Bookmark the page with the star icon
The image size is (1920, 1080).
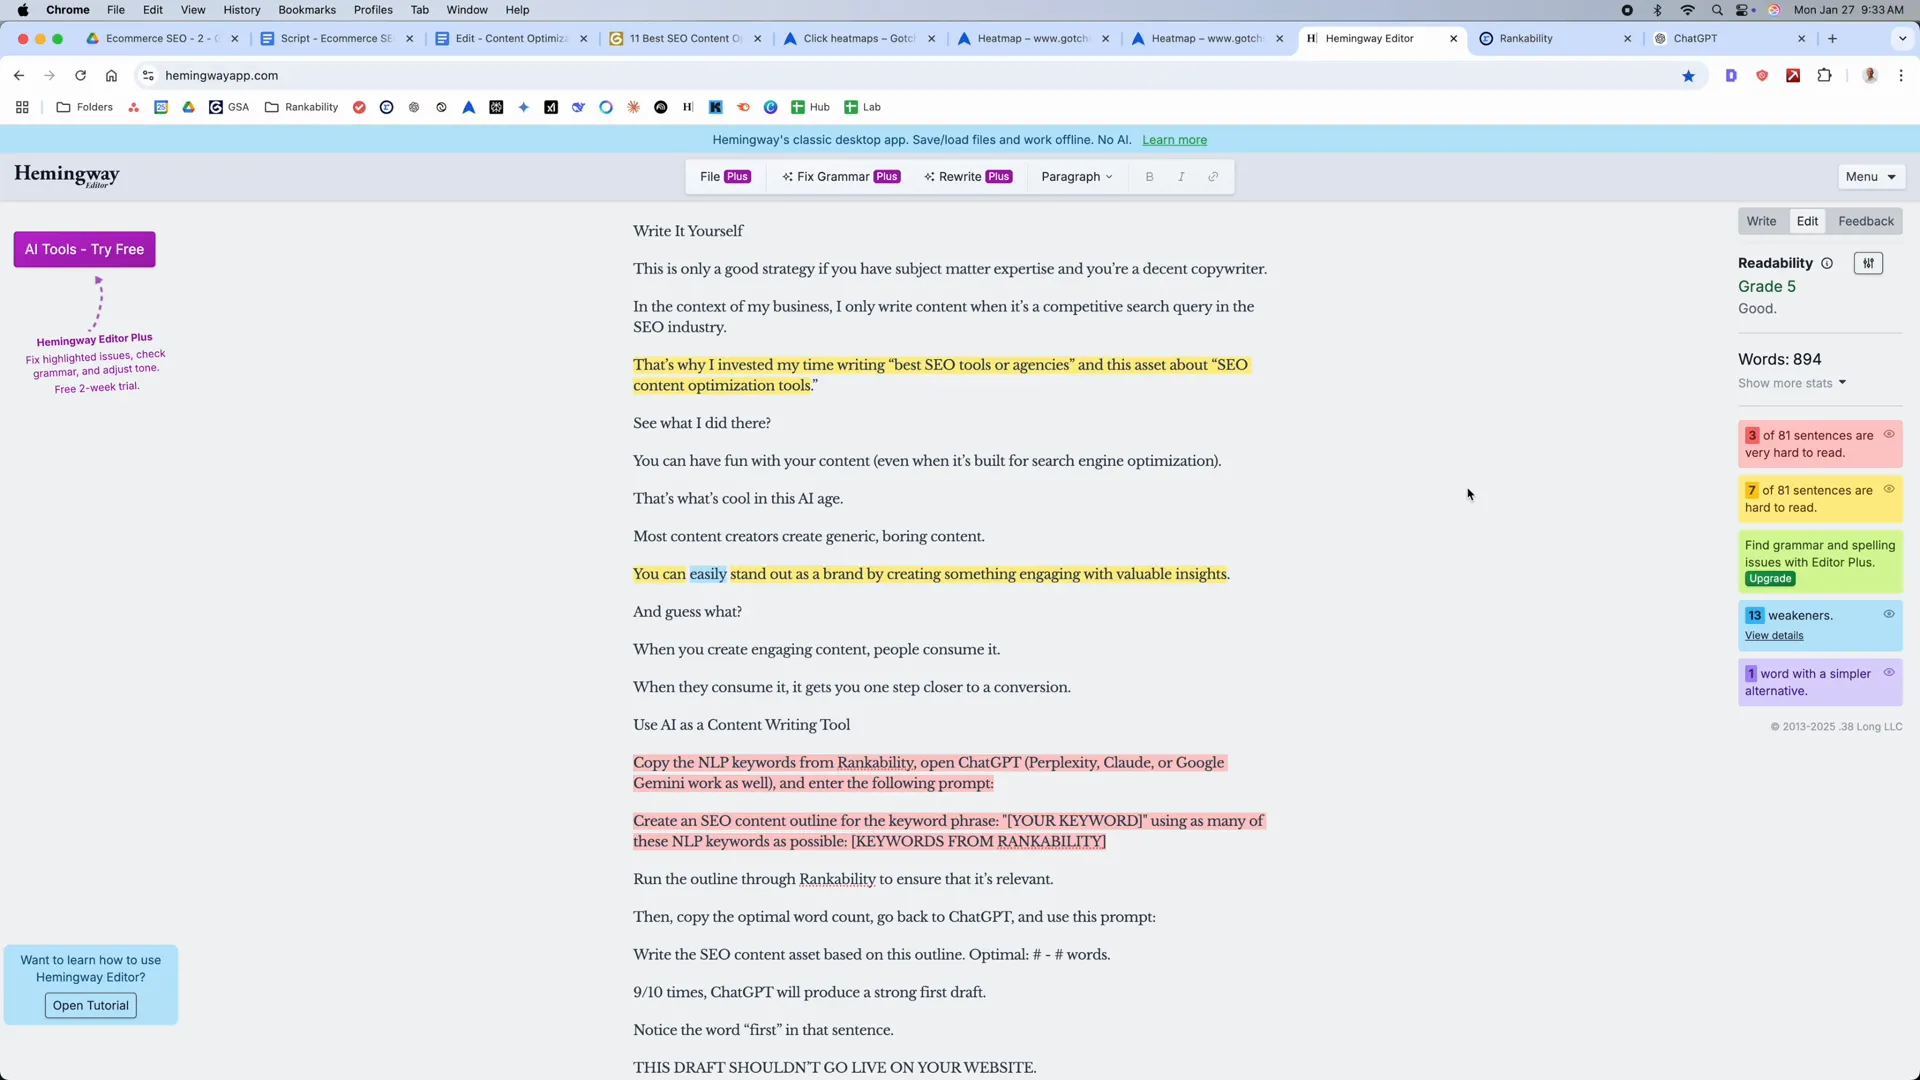[x=1689, y=75]
